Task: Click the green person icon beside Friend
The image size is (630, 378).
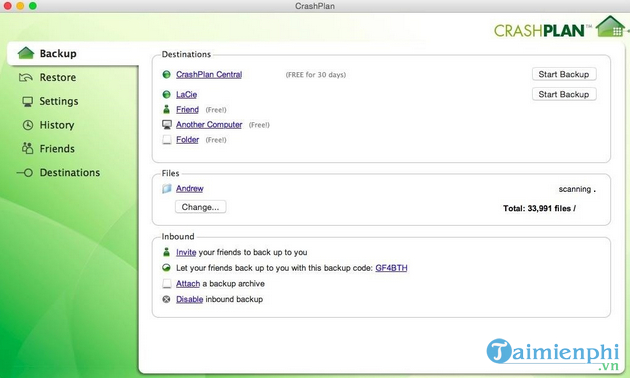Action: (x=166, y=109)
